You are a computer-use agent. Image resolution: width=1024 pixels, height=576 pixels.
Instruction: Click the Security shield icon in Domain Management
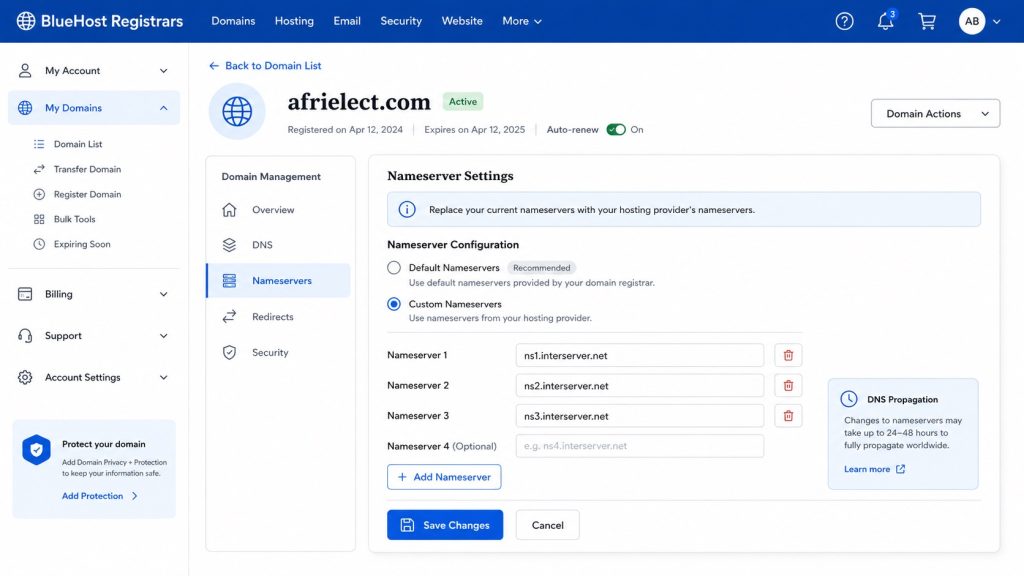229,353
